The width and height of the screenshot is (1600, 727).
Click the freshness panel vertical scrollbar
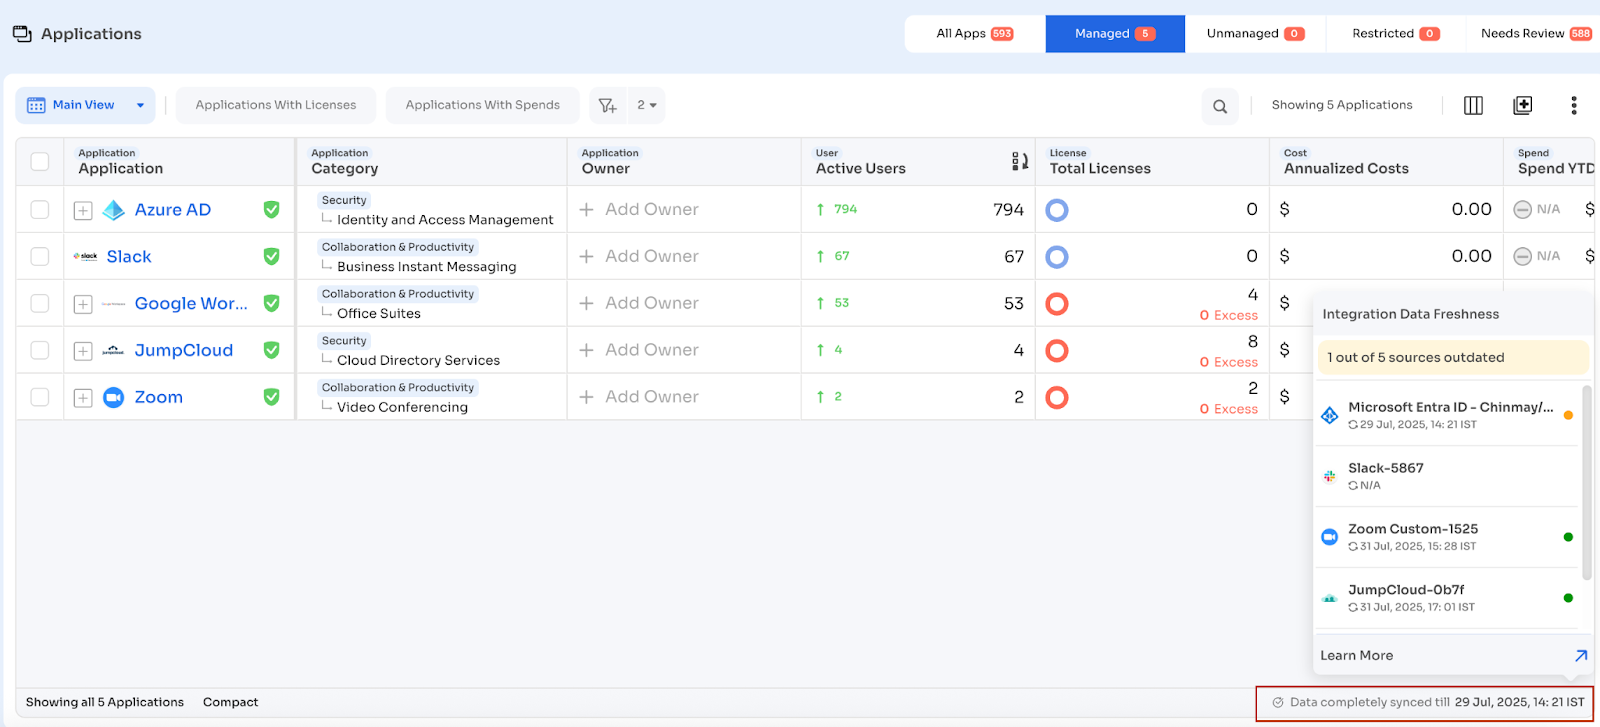pos(1586,482)
